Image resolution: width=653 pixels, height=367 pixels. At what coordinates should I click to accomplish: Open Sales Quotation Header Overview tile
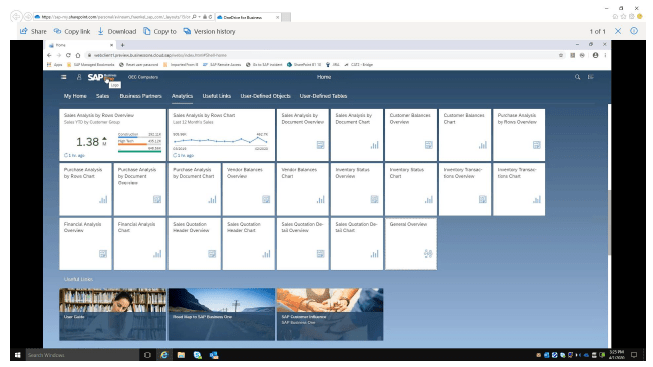coord(194,244)
